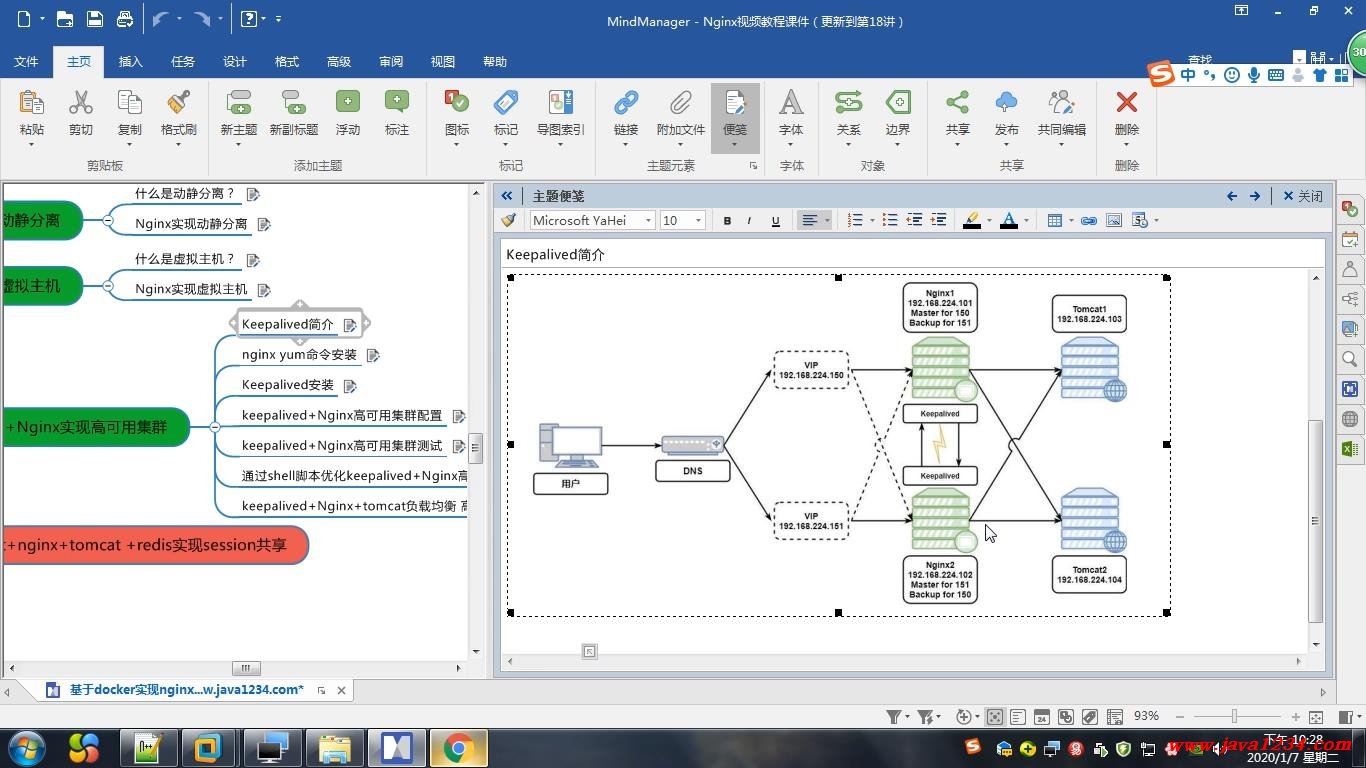Image resolution: width=1366 pixels, height=768 pixels.
Task: Toggle underline in notes toolbar
Action: [775, 221]
